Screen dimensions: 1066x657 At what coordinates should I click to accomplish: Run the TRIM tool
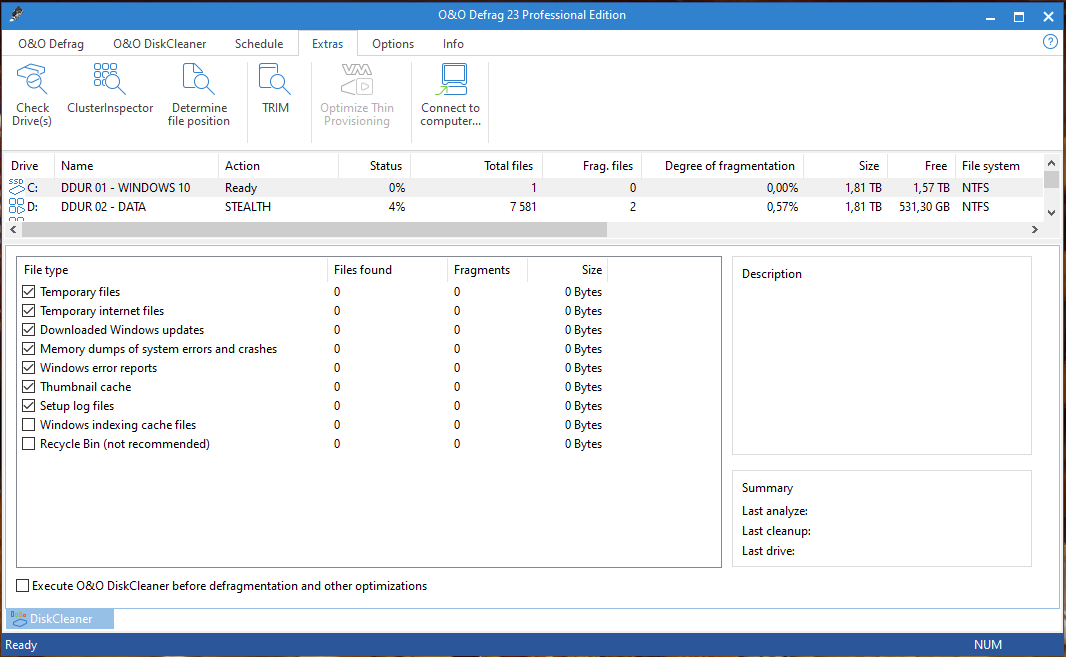[x=275, y=90]
